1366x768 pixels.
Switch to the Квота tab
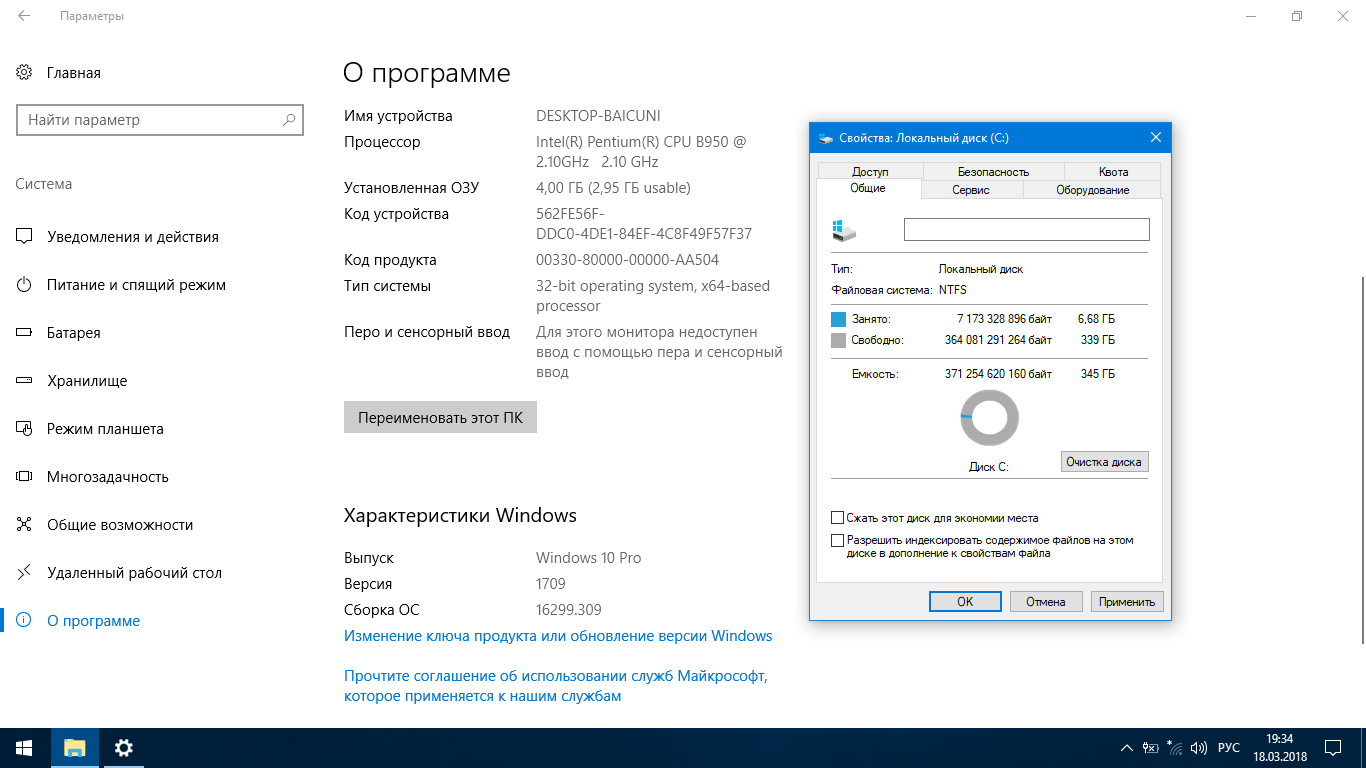point(1112,171)
